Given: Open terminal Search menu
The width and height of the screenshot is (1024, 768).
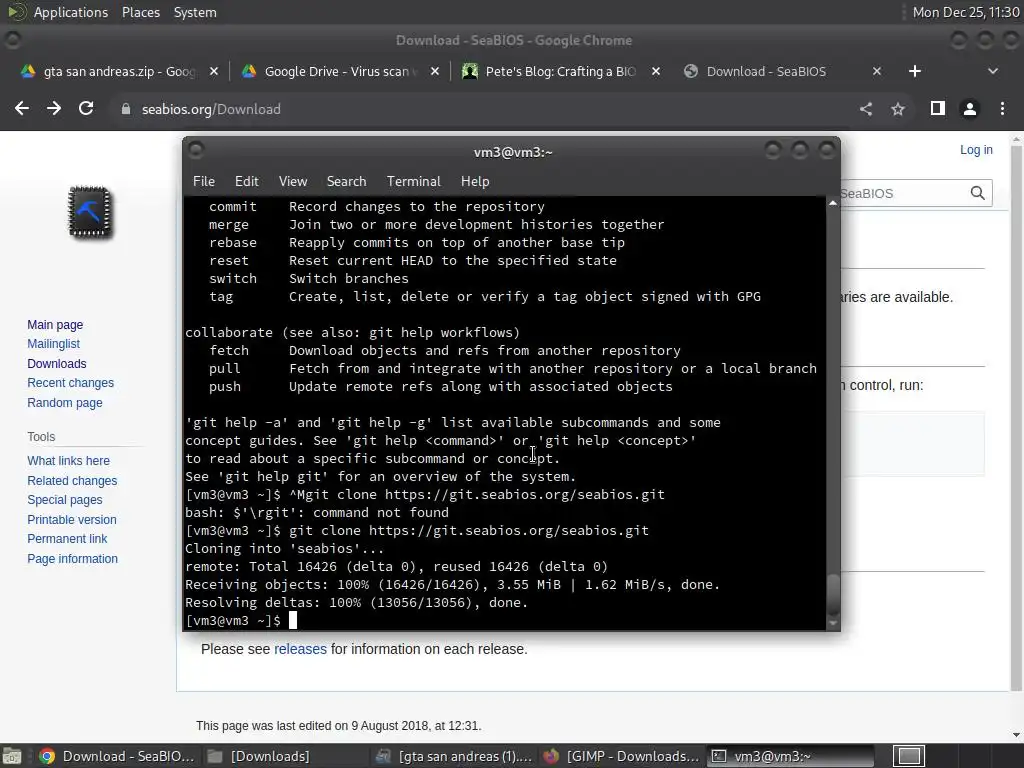Looking at the screenshot, I should pos(346,181).
